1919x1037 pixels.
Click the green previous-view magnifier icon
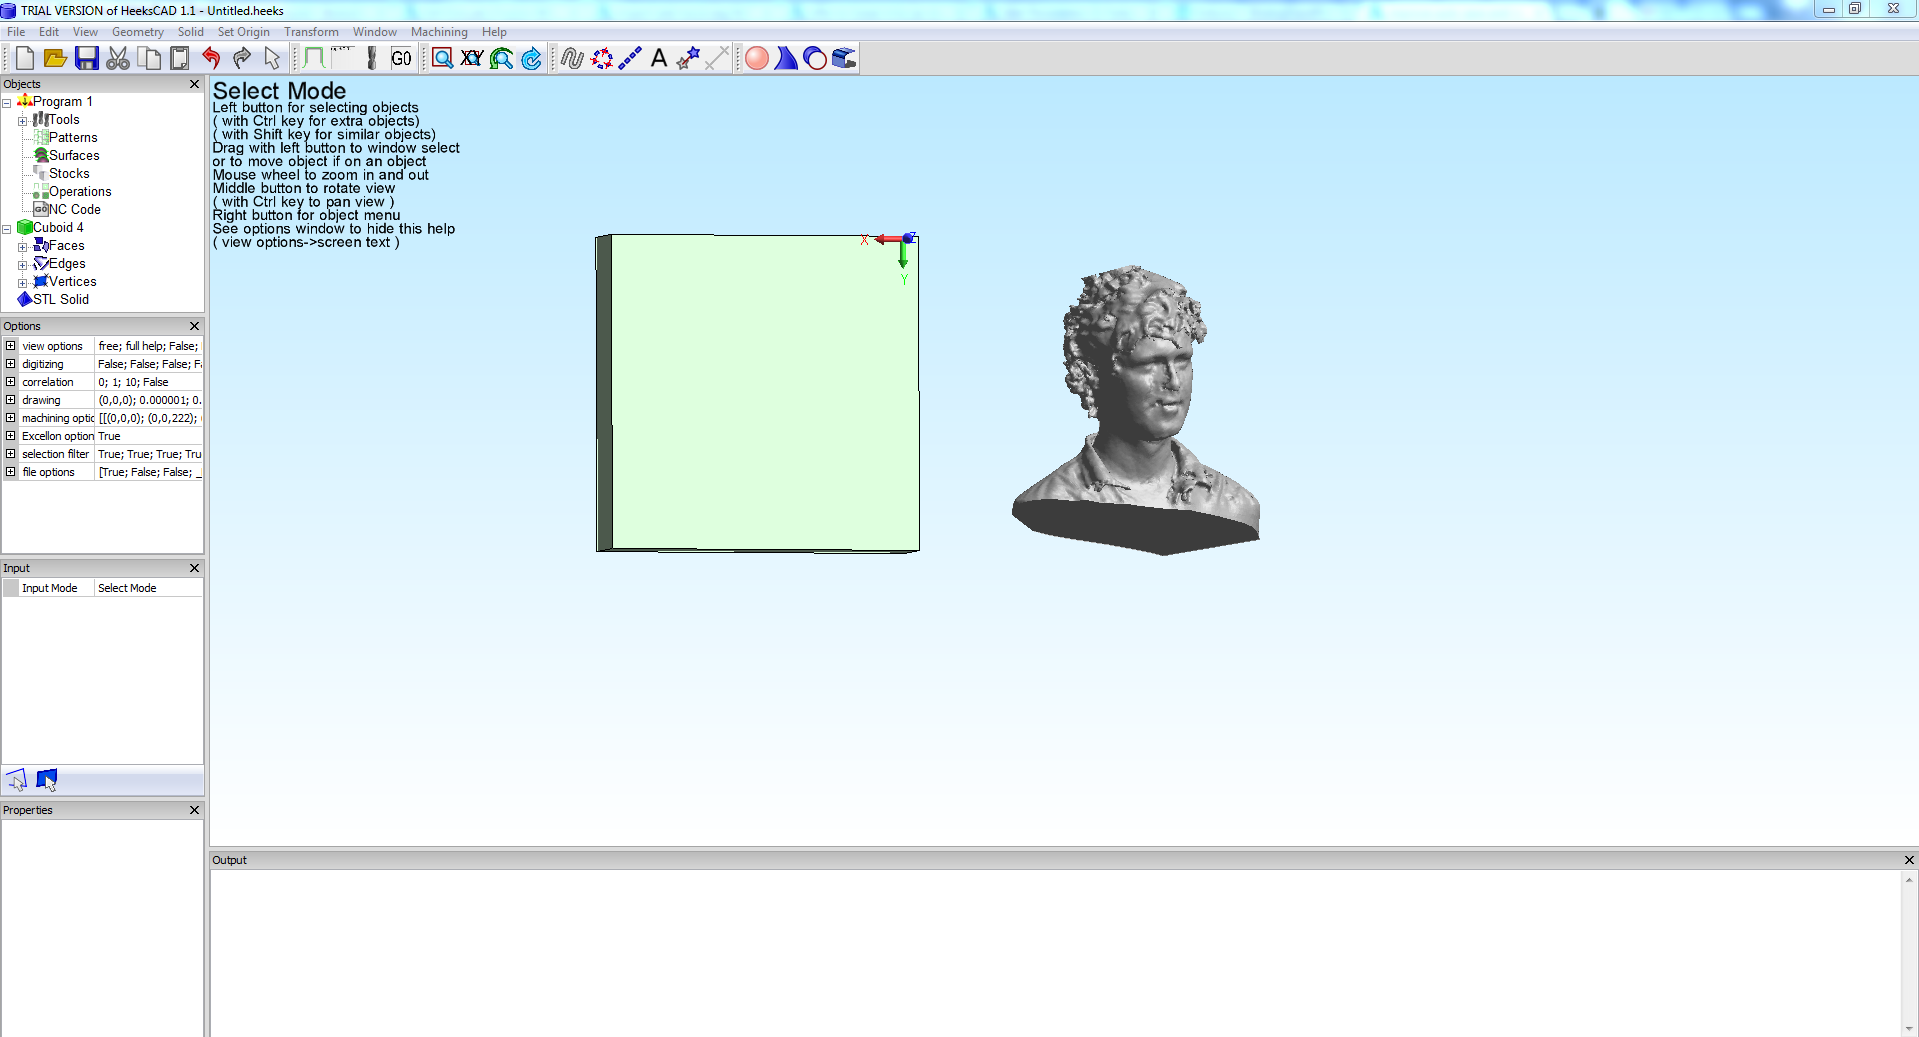click(x=502, y=59)
